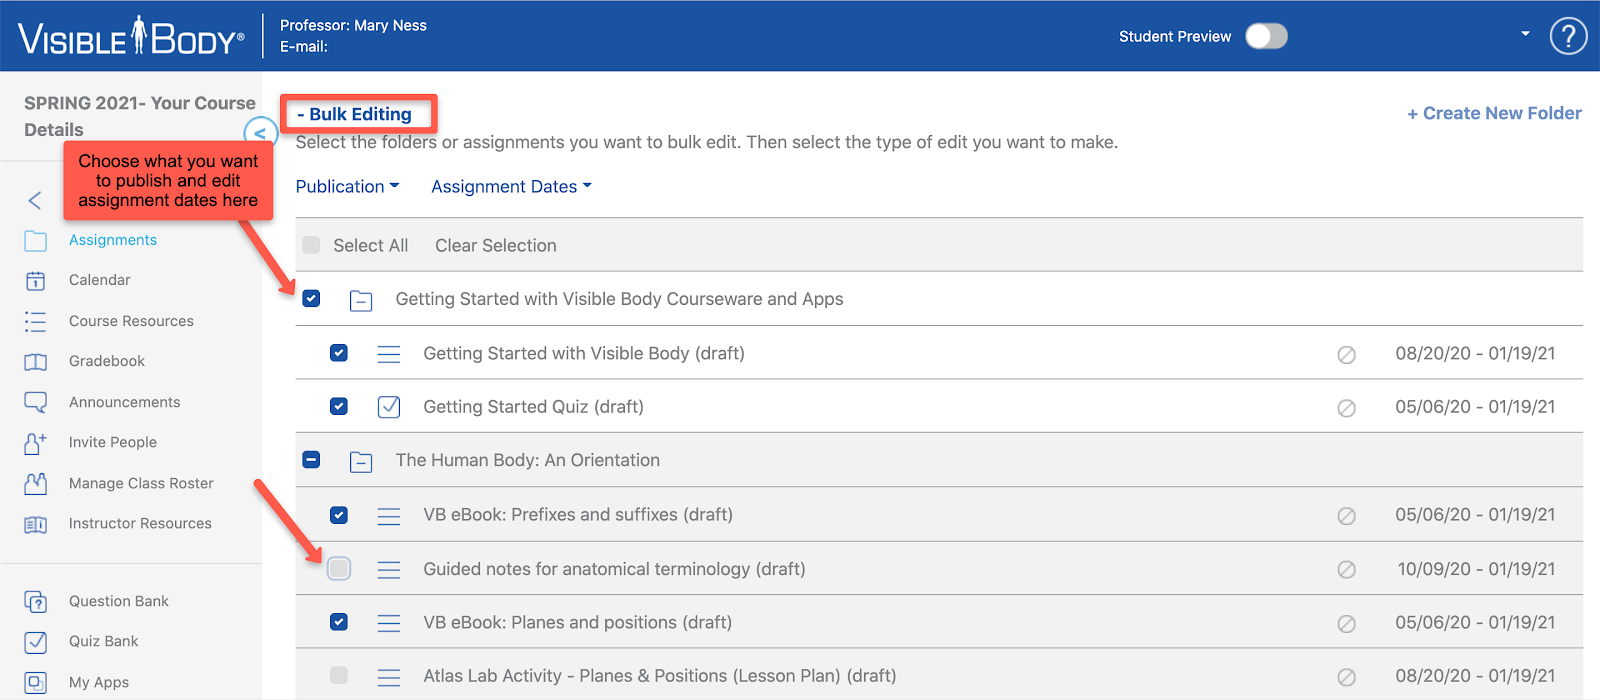The width and height of the screenshot is (1600, 700).
Task: Open the Publication dropdown
Action: click(x=347, y=186)
